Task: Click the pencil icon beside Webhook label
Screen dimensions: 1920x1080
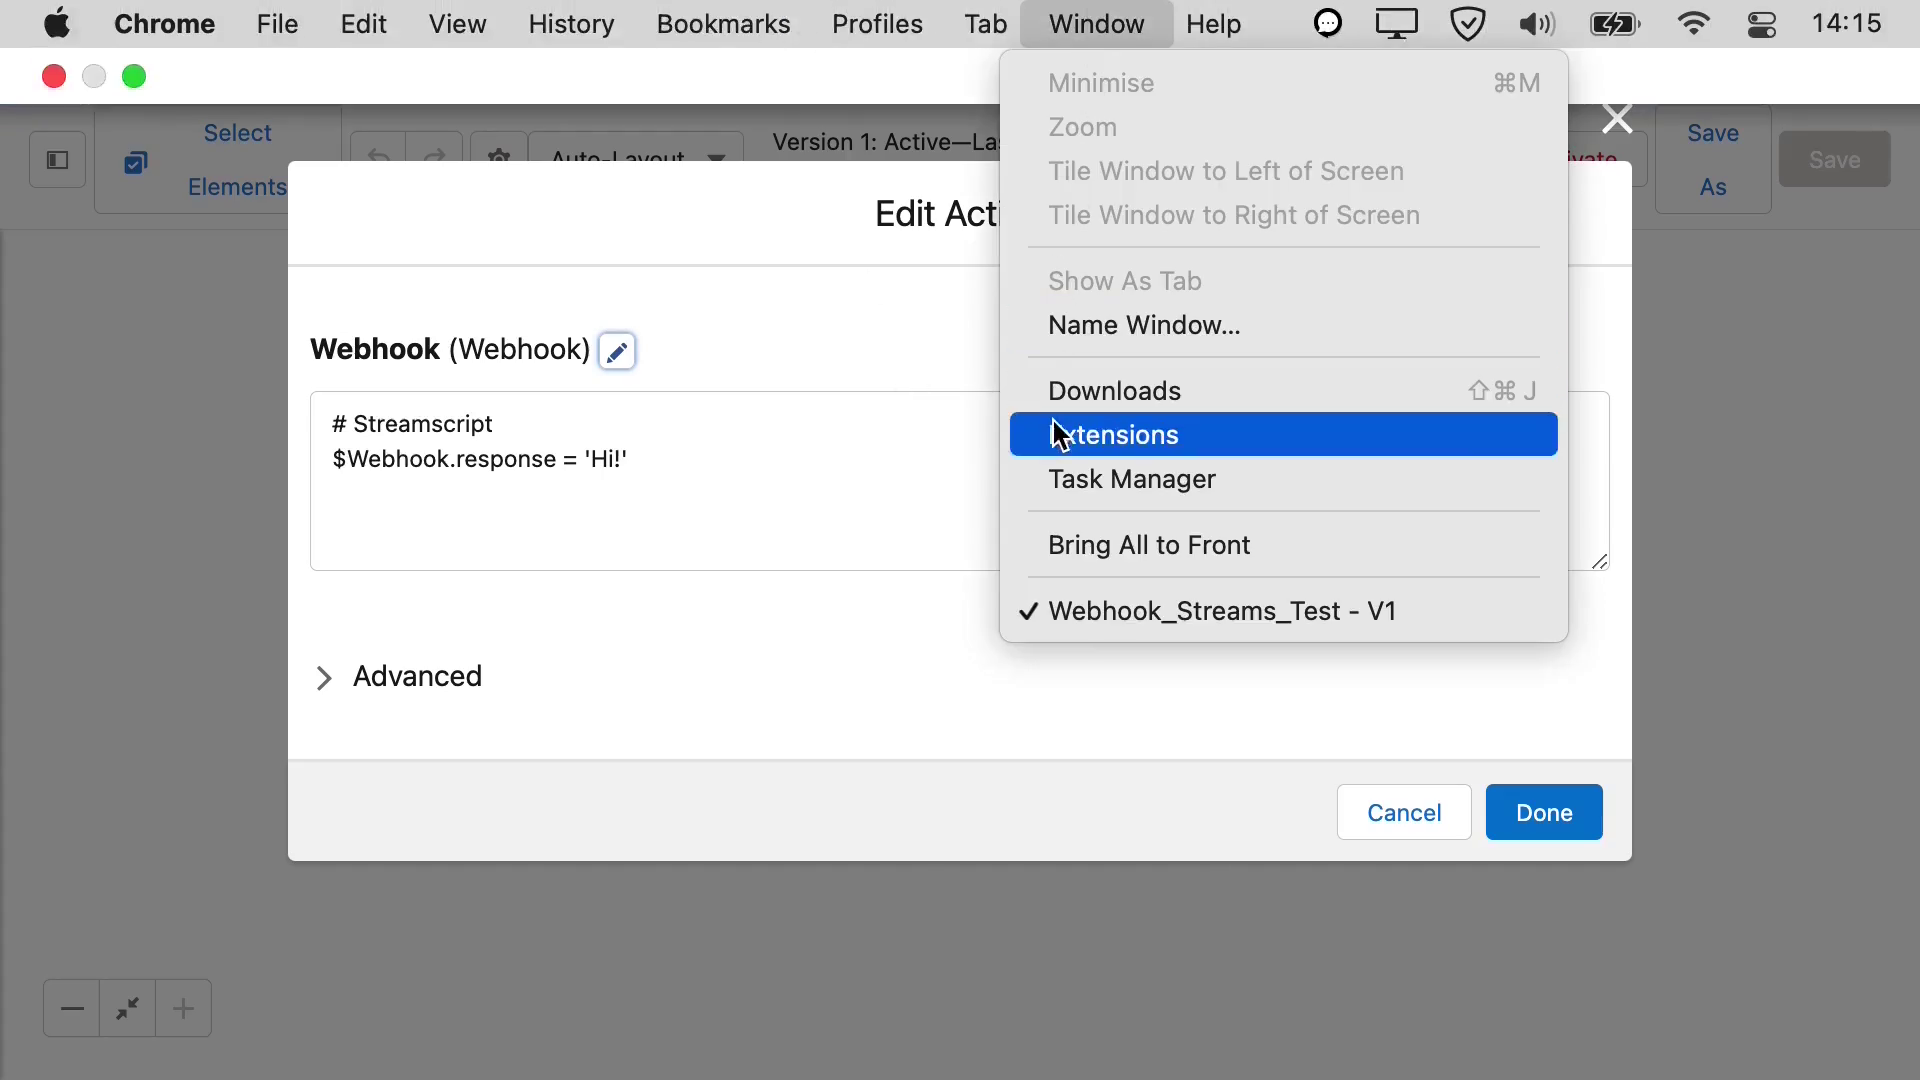Action: [x=617, y=351]
